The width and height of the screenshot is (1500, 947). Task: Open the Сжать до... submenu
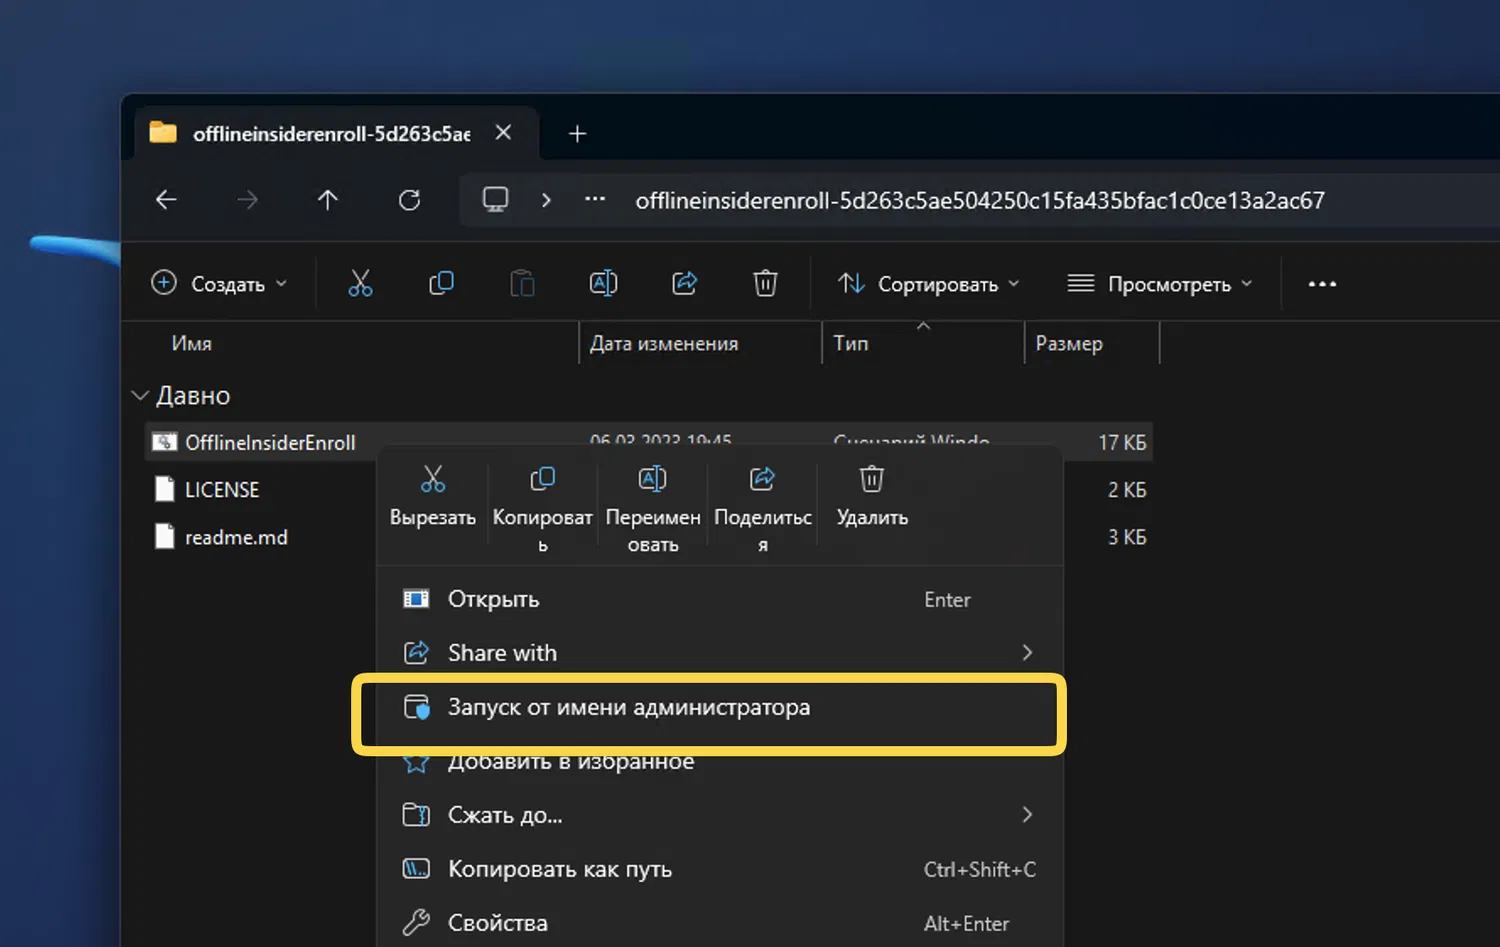pos(719,815)
